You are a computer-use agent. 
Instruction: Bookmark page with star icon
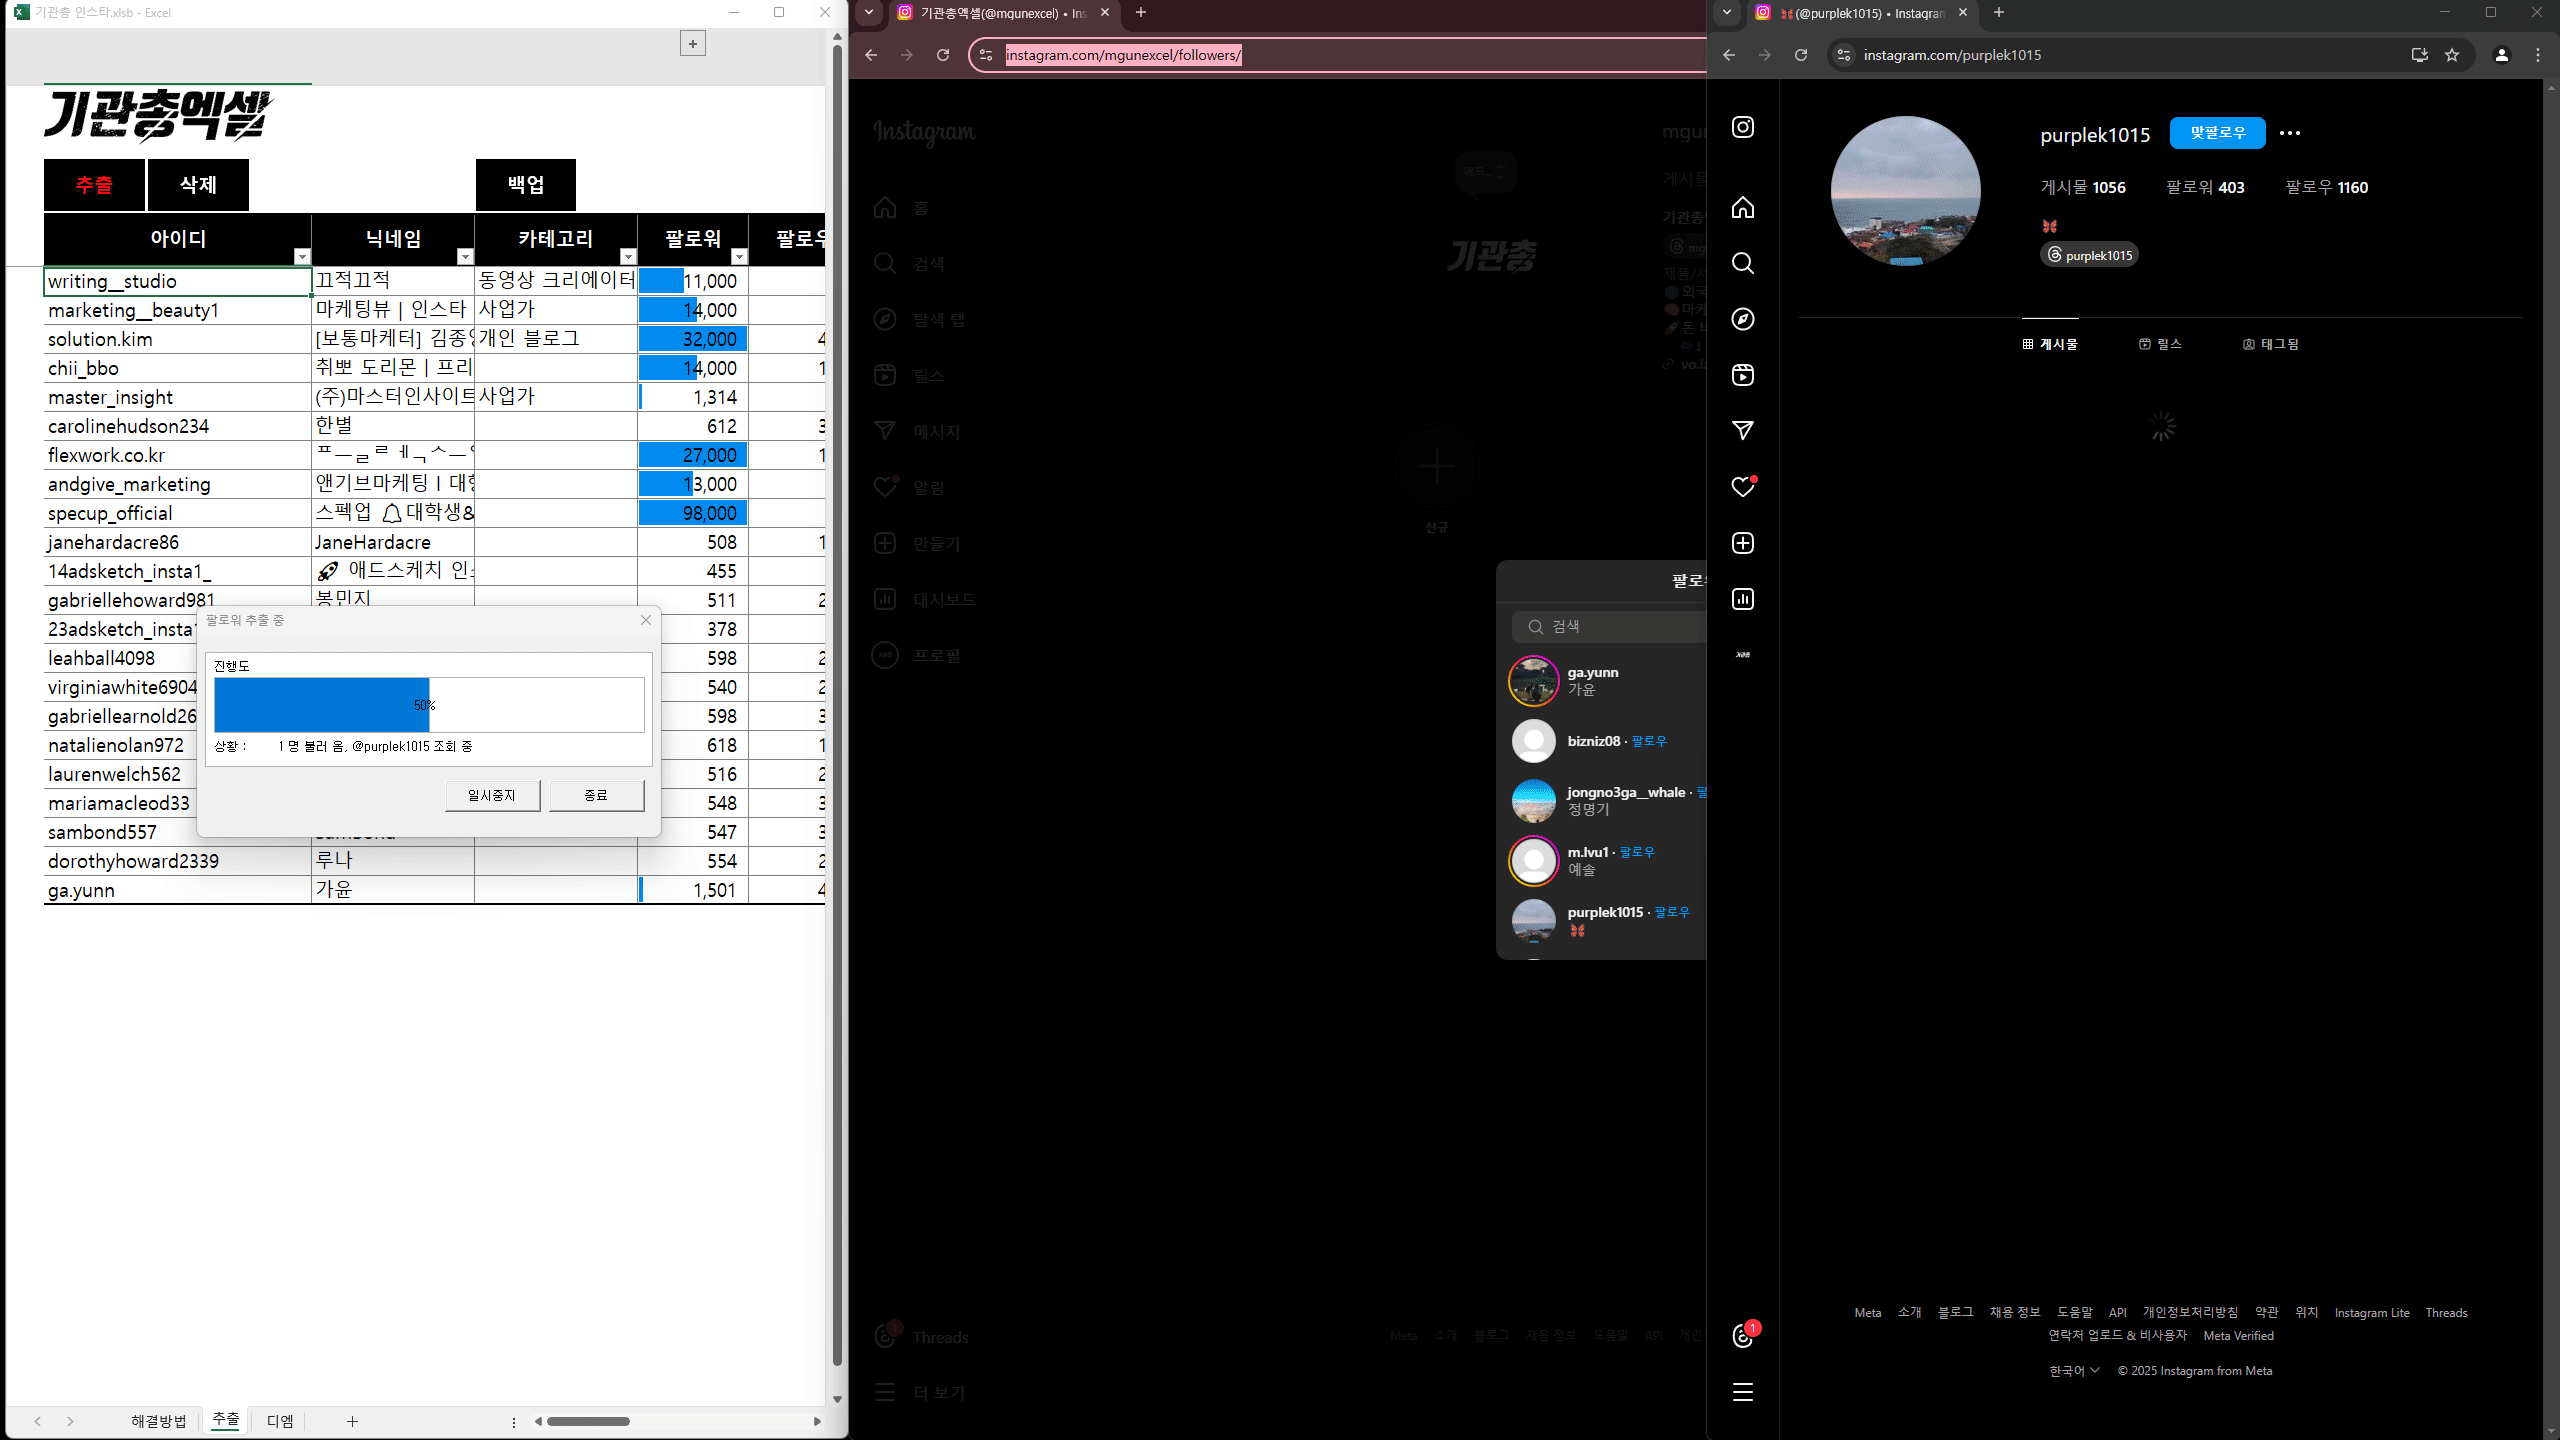click(x=2452, y=55)
